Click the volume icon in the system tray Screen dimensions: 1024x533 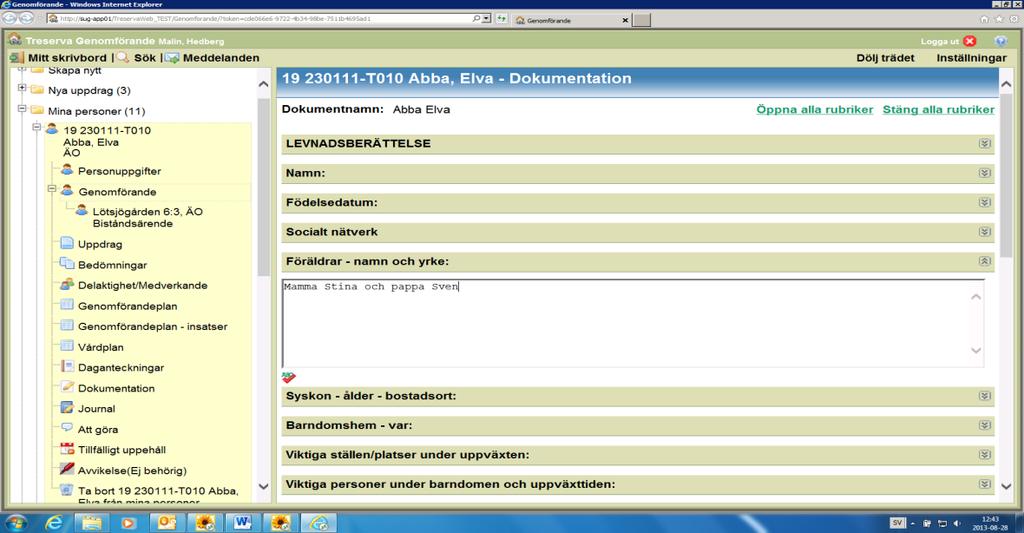[x=957, y=523]
